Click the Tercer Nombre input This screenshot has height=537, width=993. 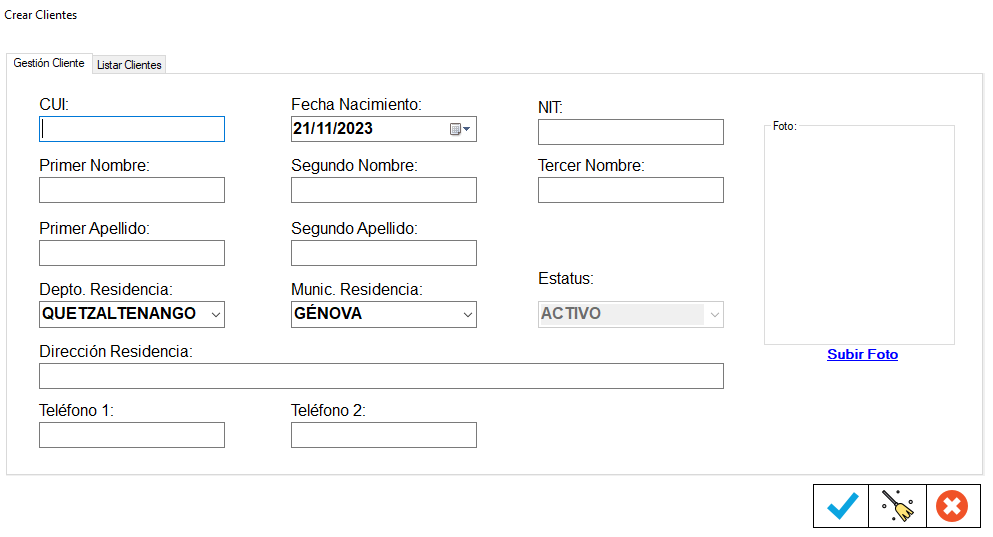(630, 190)
